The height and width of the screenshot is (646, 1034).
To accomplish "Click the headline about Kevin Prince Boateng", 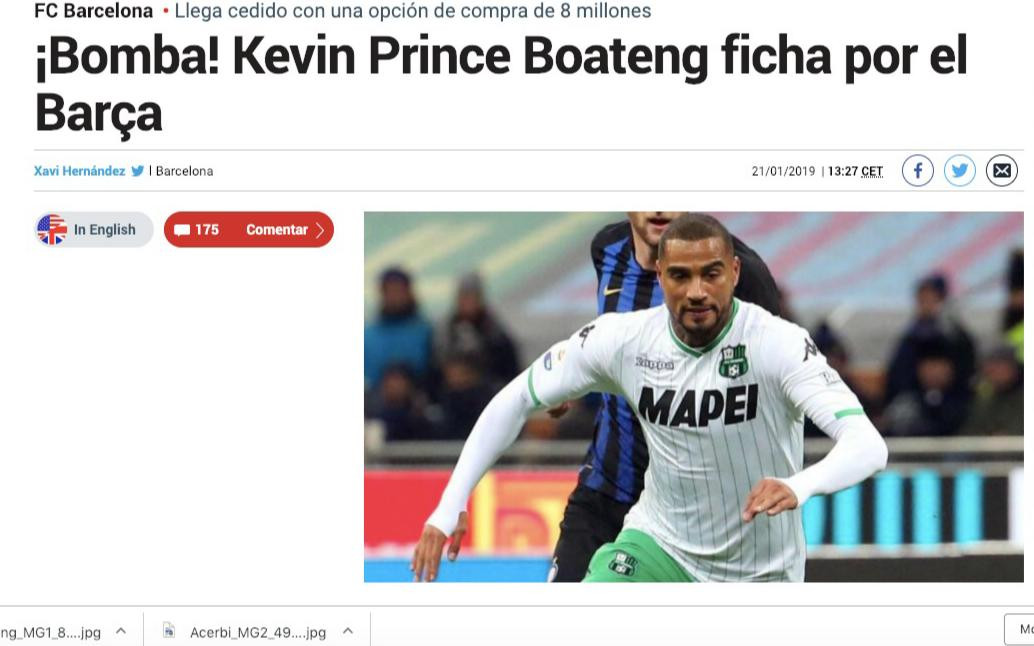I will tap(501, 84).
